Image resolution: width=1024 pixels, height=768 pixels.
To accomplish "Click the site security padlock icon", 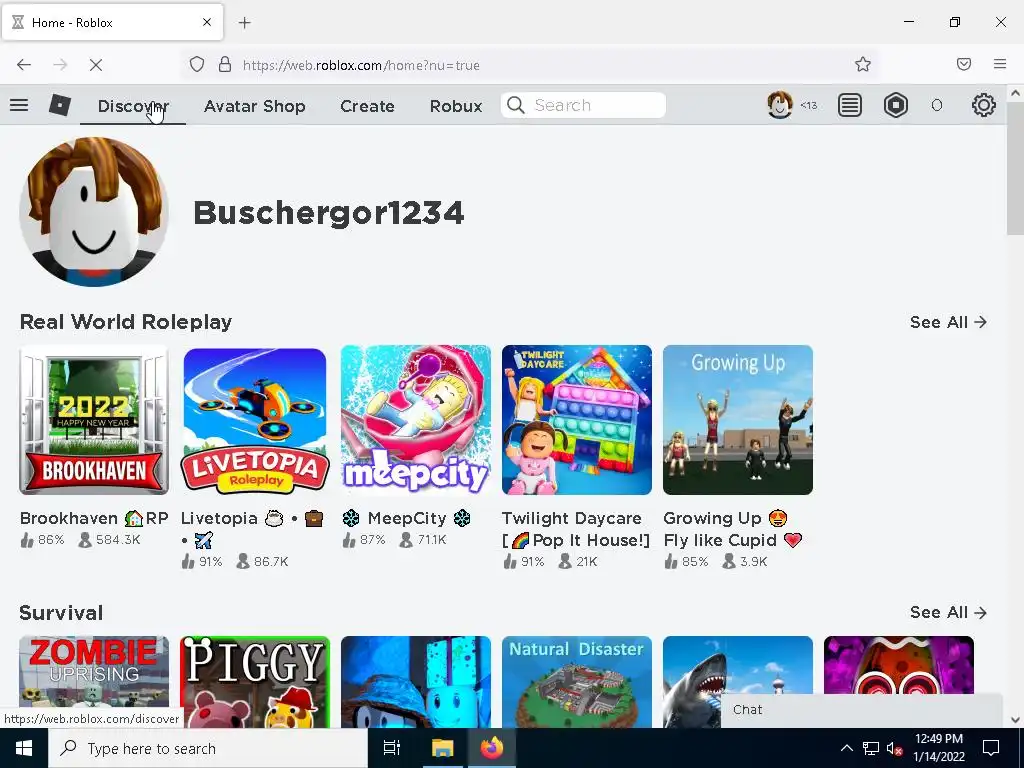I will click(x=225, y=65).
